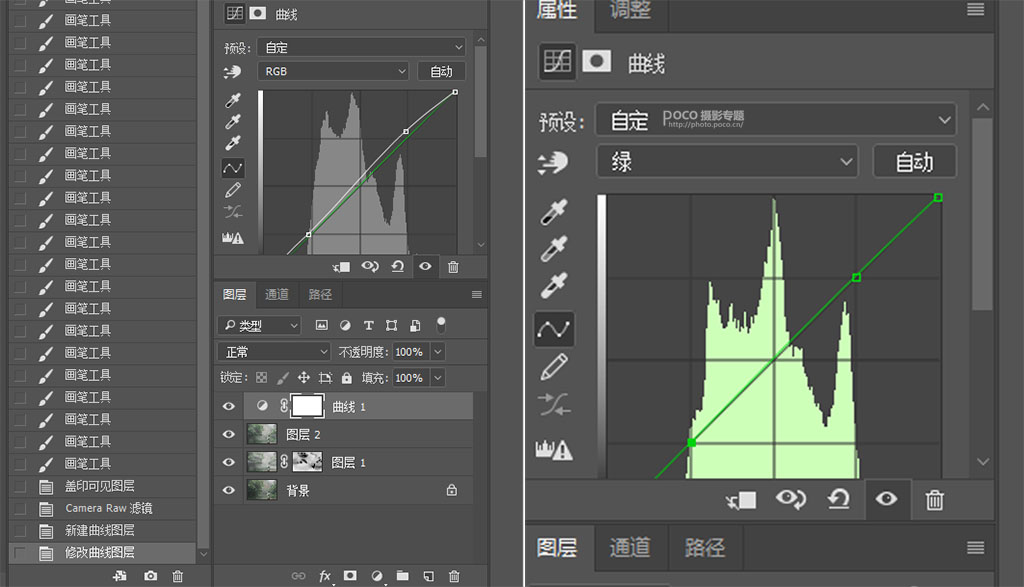Hide 背景 layer
Image resolution: width=1024 pixels, height=587 pixels.
click(x=229, y=490)
